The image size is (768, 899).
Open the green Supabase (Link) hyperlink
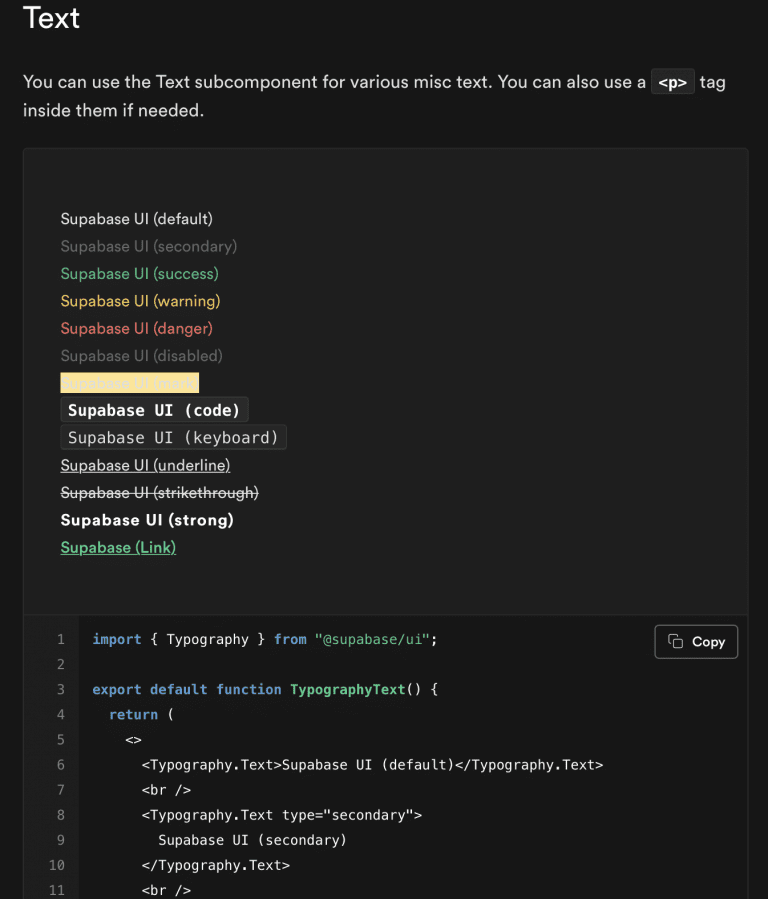click(118, 548)
